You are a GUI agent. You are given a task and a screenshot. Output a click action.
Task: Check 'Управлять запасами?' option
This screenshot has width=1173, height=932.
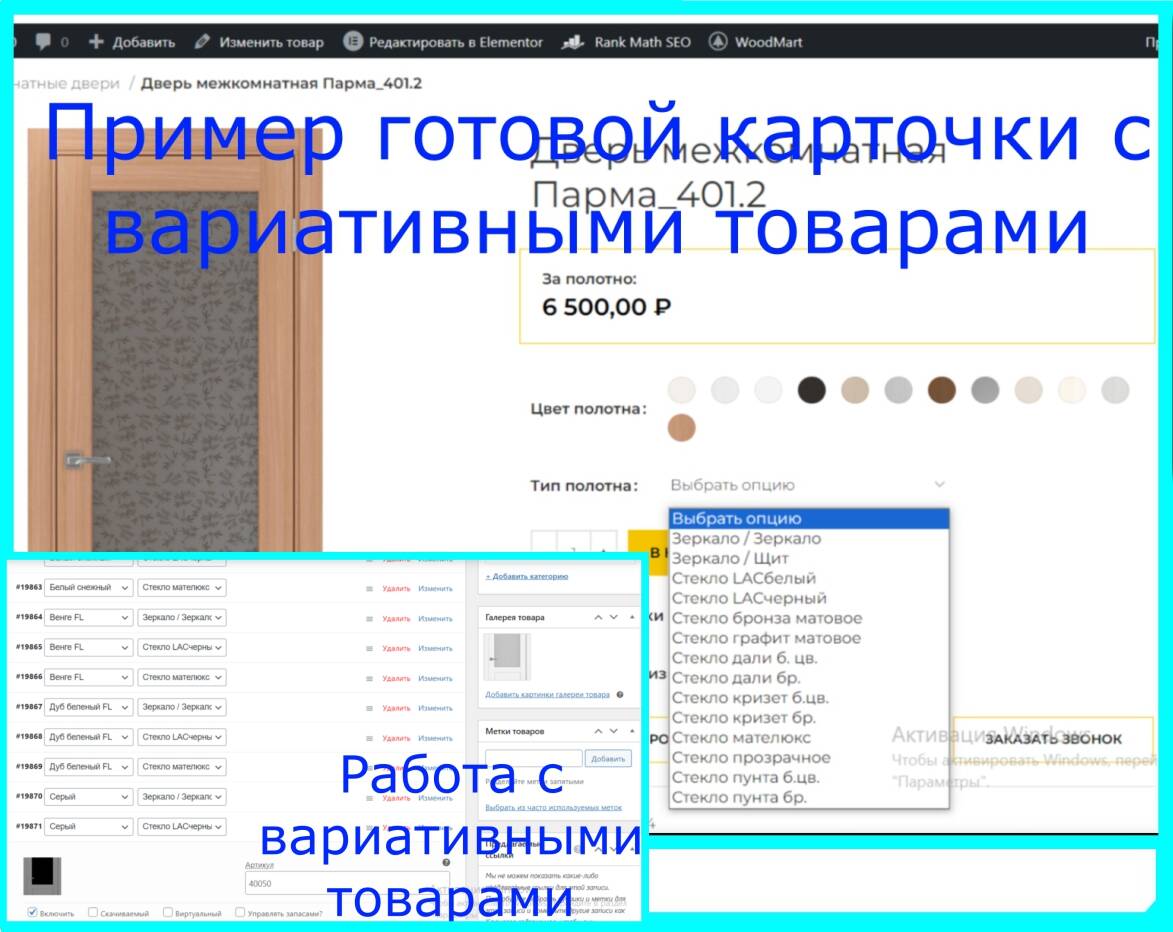point(240,912)
